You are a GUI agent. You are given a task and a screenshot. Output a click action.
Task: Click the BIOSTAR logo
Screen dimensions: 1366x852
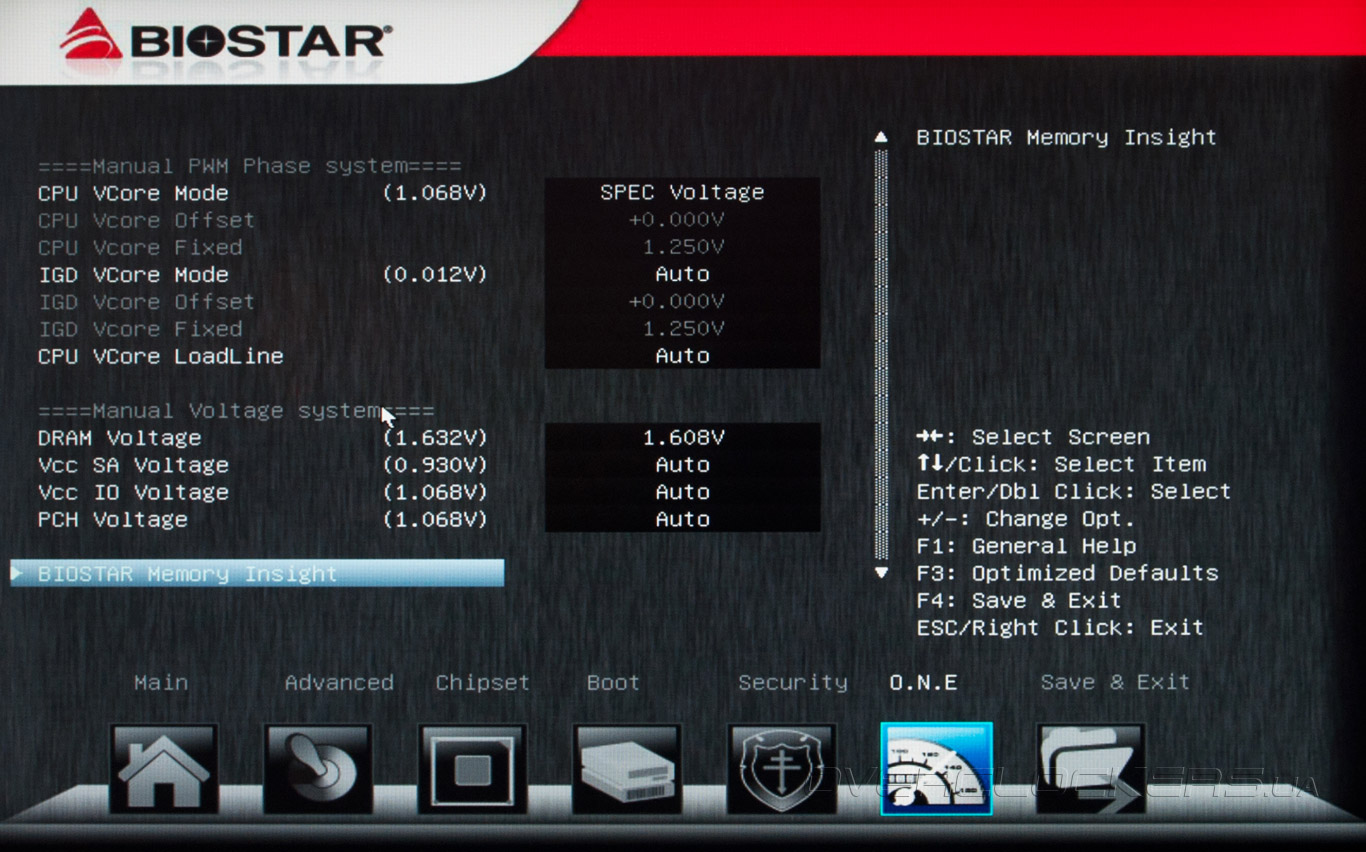point(226,38)
